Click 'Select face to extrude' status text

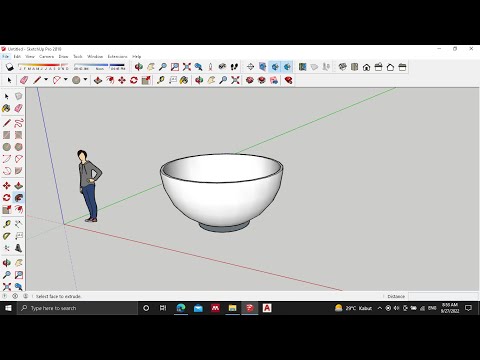[x=59, y=296]
